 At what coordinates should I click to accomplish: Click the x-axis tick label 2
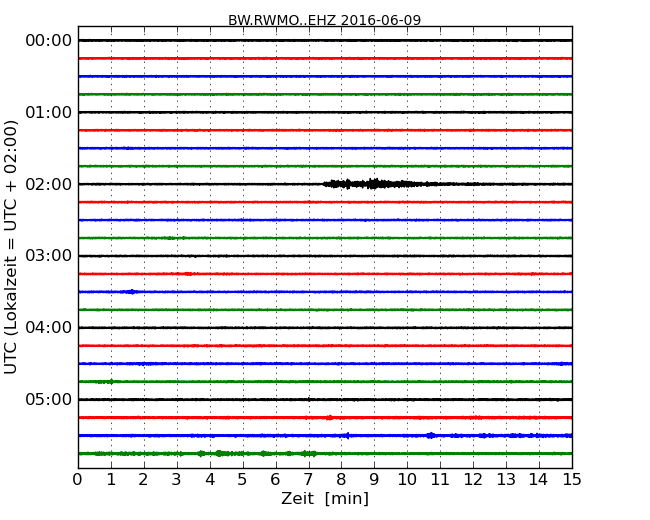coord(143,480)
